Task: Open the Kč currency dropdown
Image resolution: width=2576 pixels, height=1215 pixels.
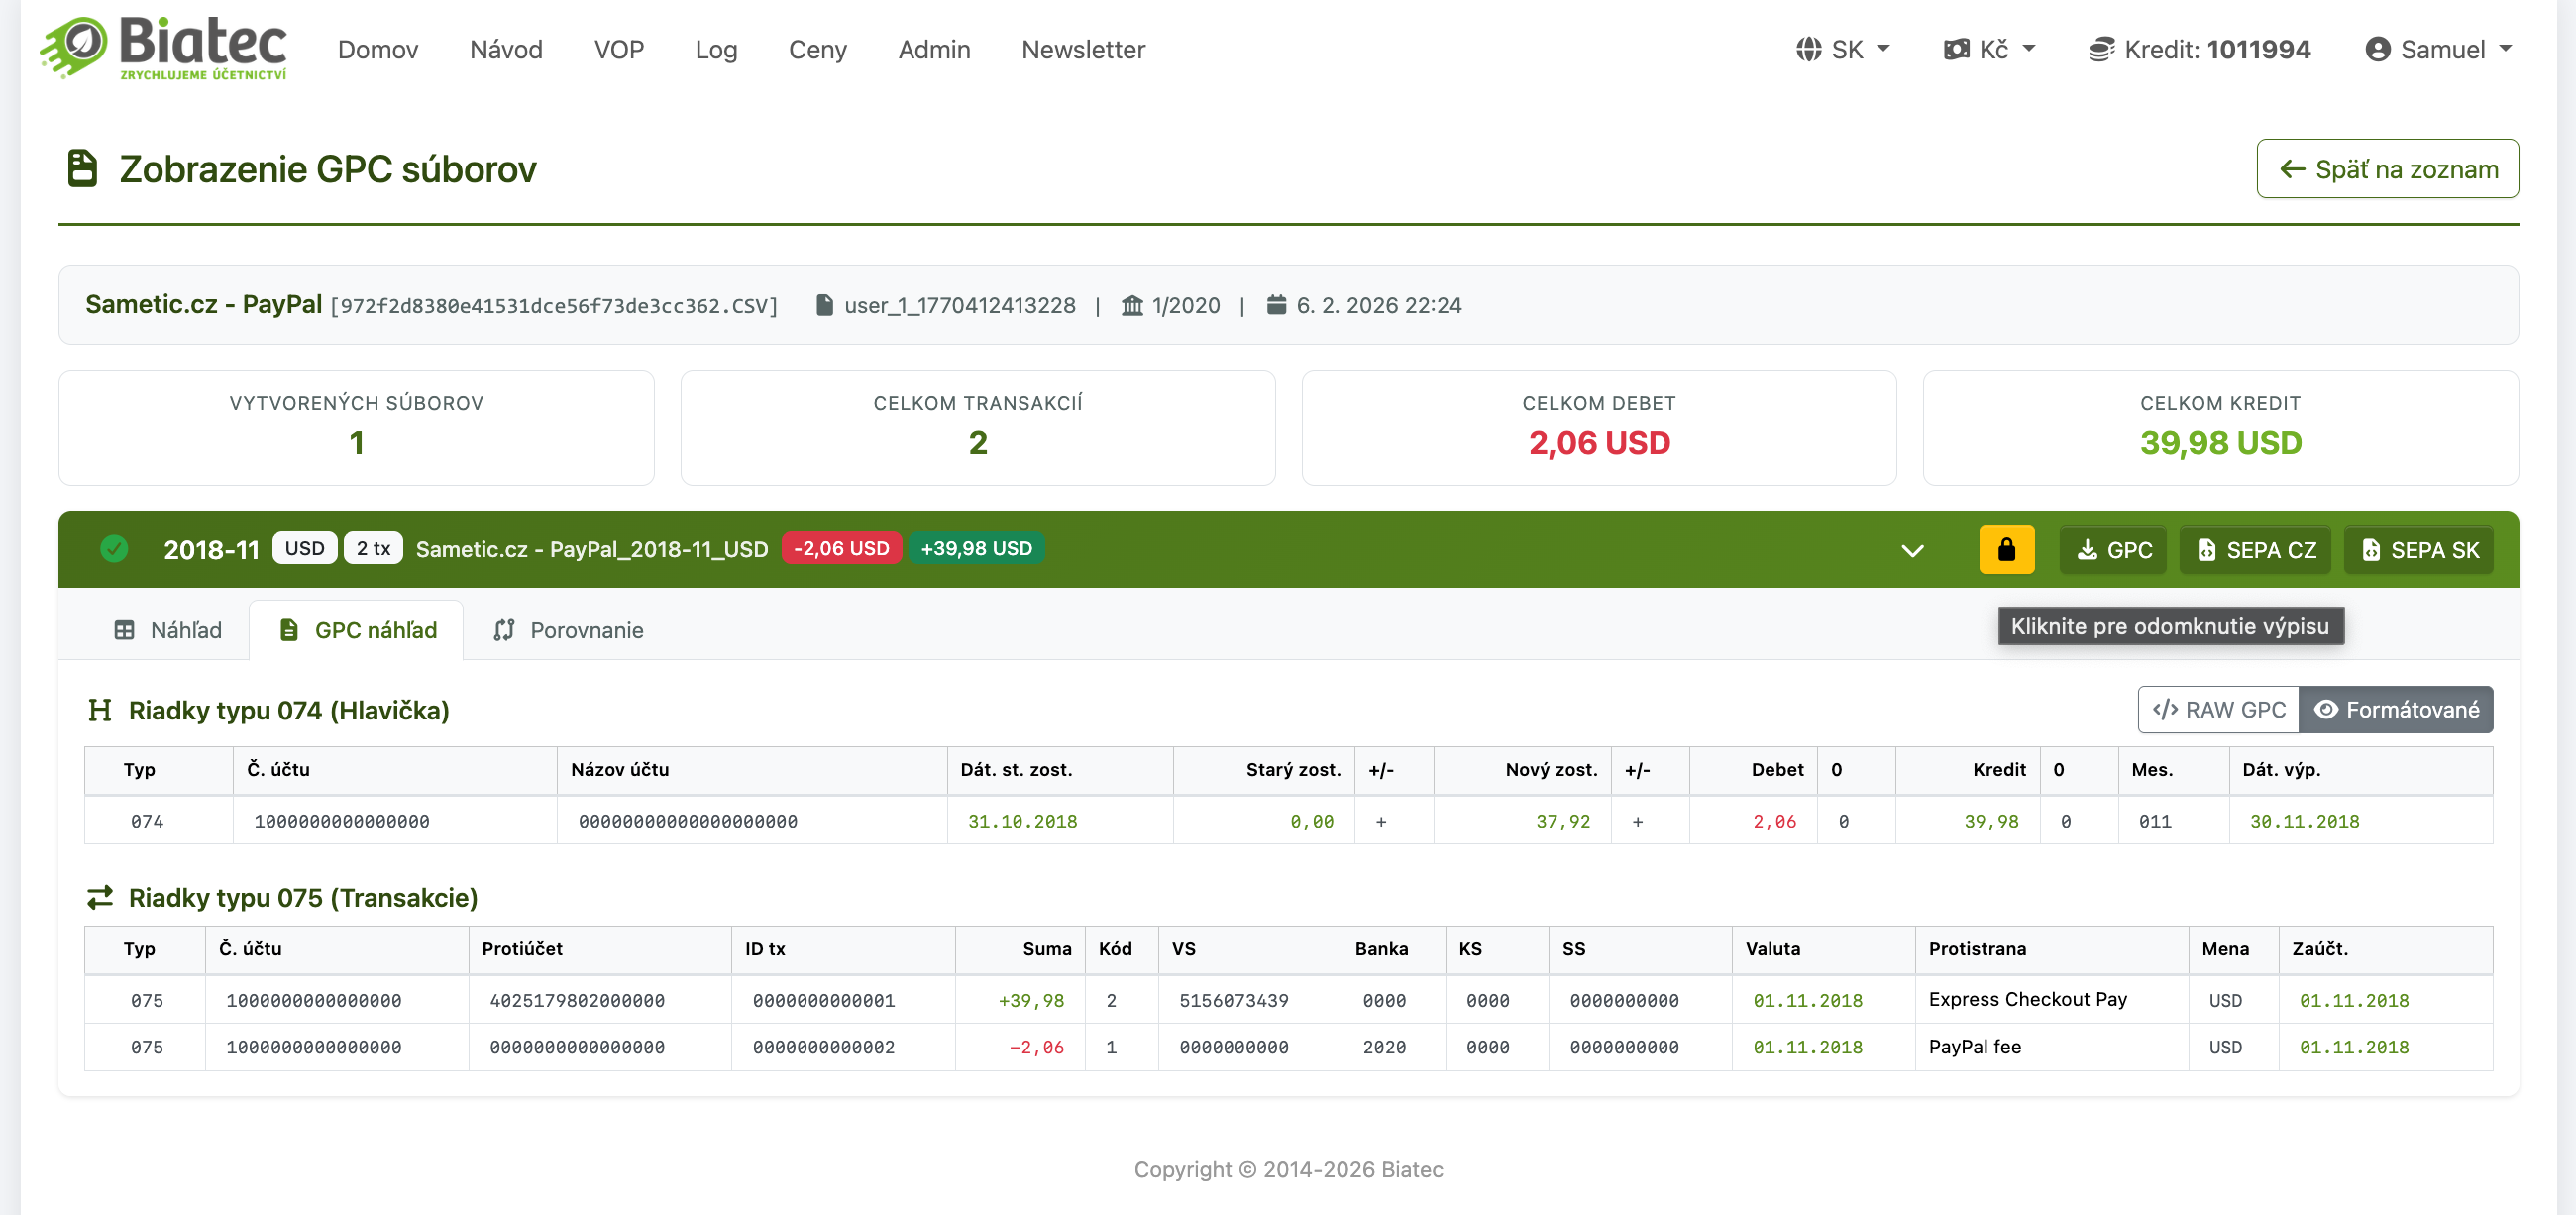Action: [1989, 49]
